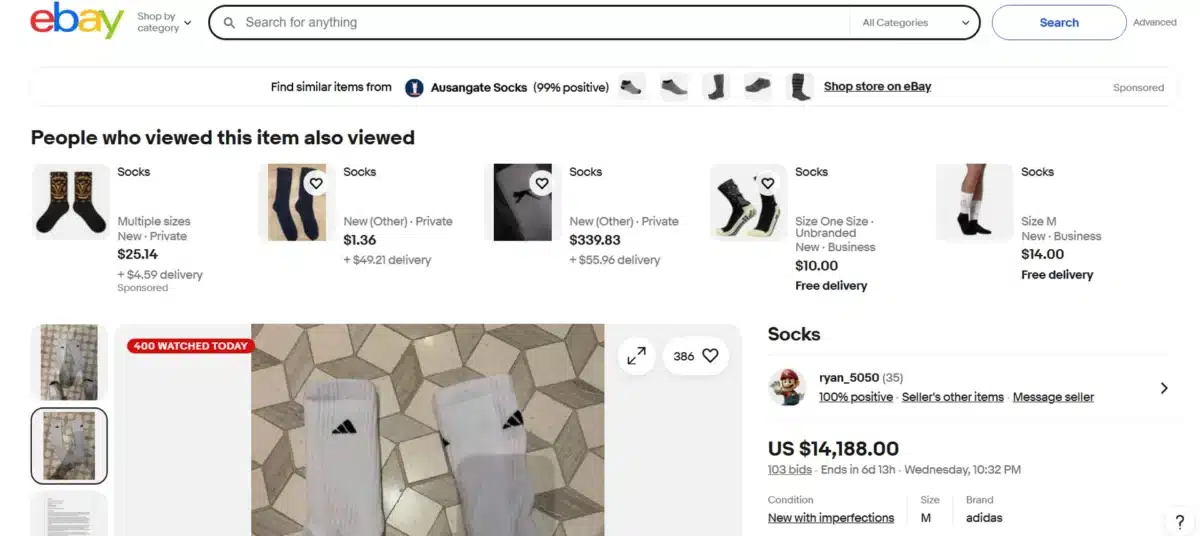
Task: Open ryan_5050 seller avatar
Action: click(787, 388)
